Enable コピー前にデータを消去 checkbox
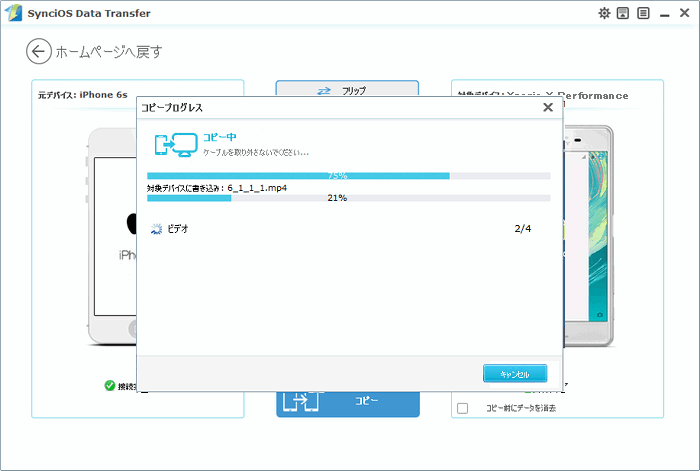This screenshot has width=700, height=471. (462, 408)
